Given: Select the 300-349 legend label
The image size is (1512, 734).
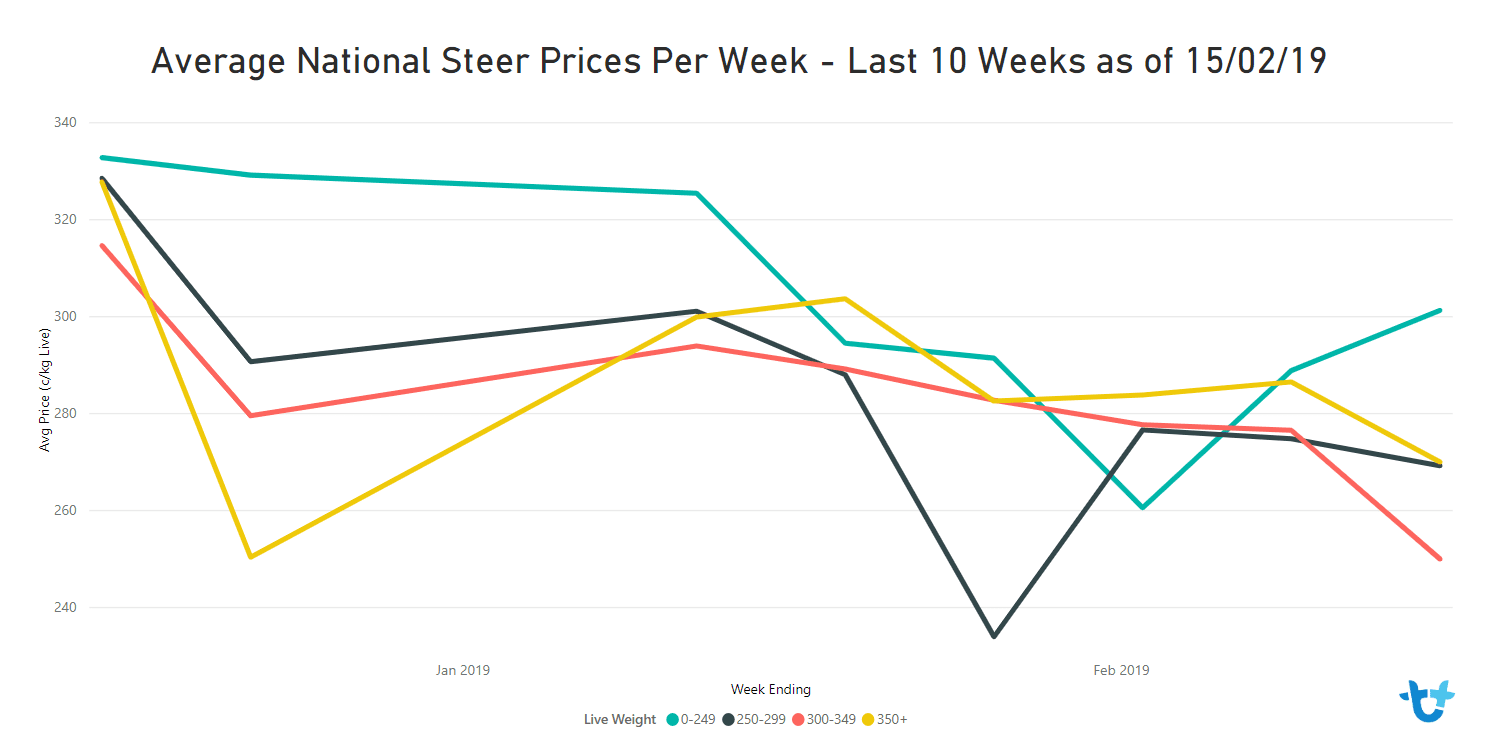Looking at the screenshot, I should coord(831,719).
